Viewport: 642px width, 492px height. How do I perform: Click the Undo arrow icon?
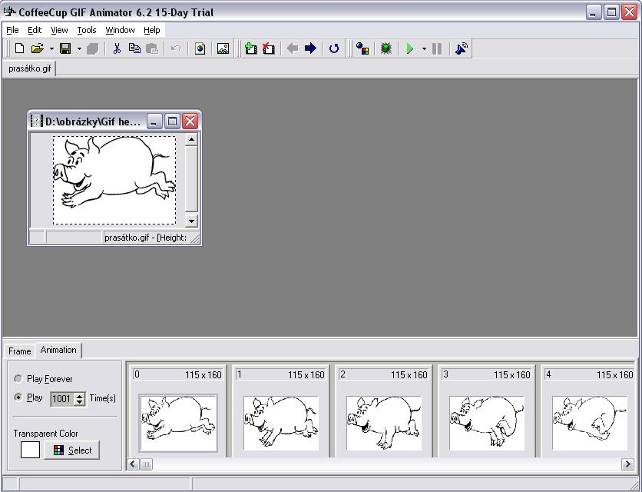coord(175,48)
